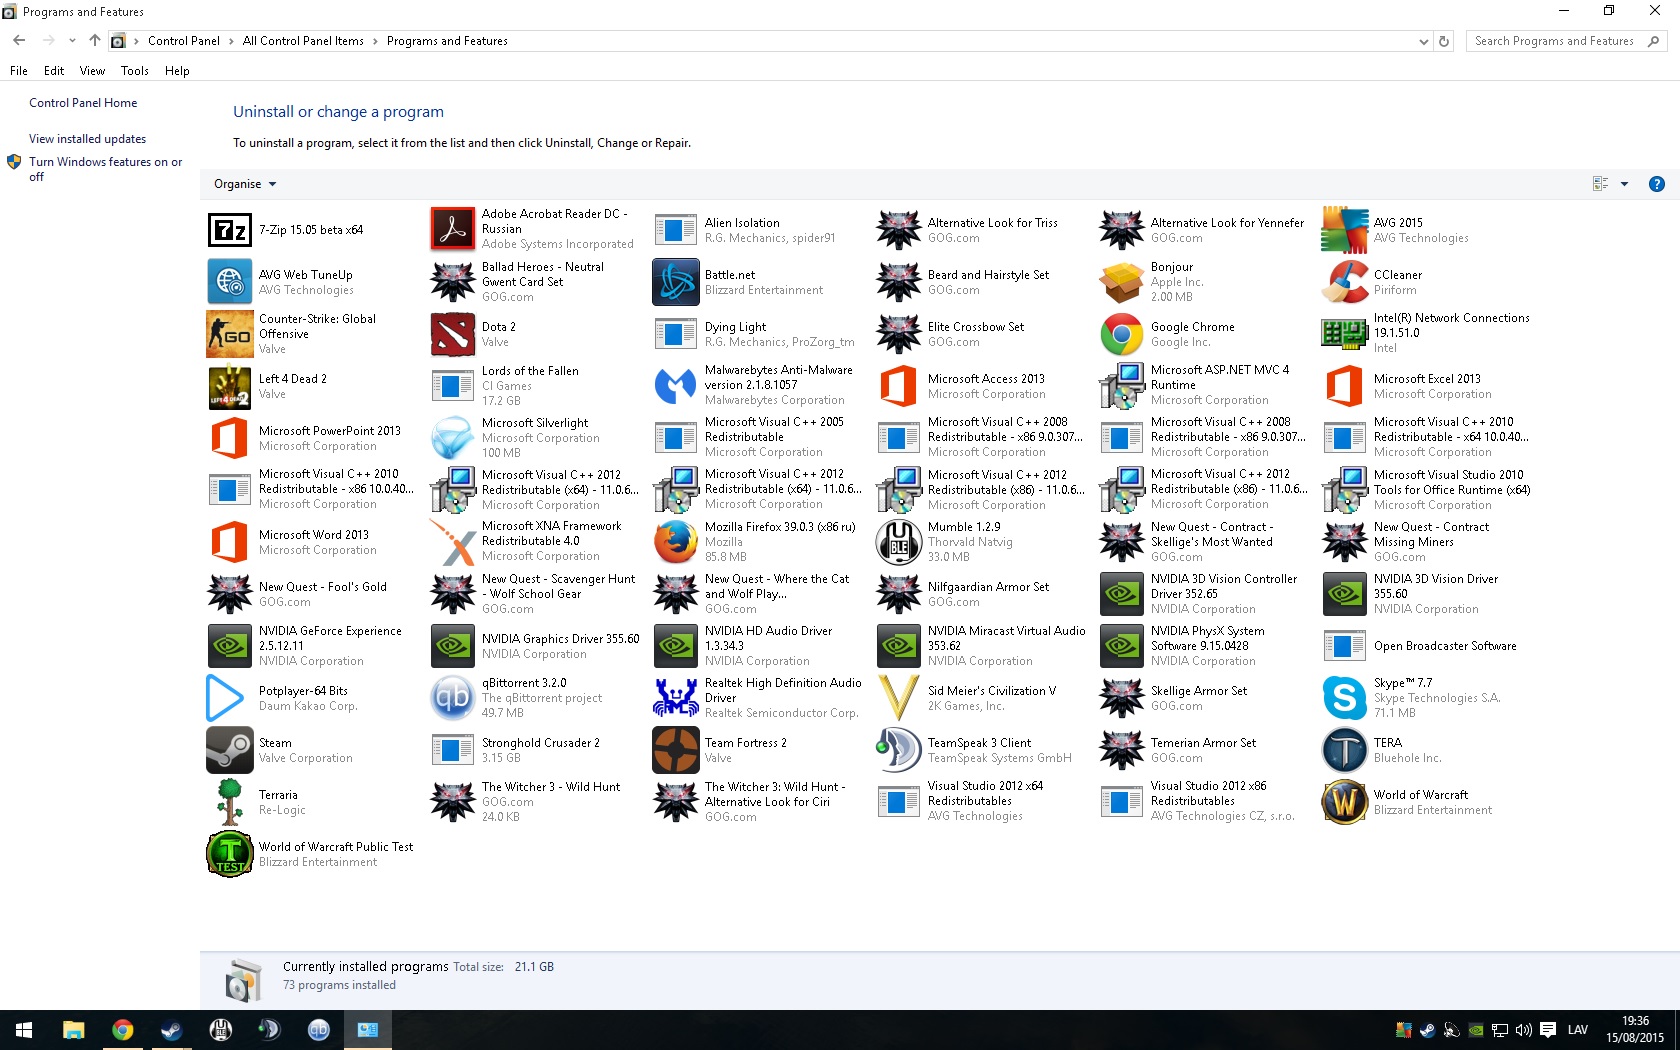Select the 7-Zip program icon

tap(229, 230)
